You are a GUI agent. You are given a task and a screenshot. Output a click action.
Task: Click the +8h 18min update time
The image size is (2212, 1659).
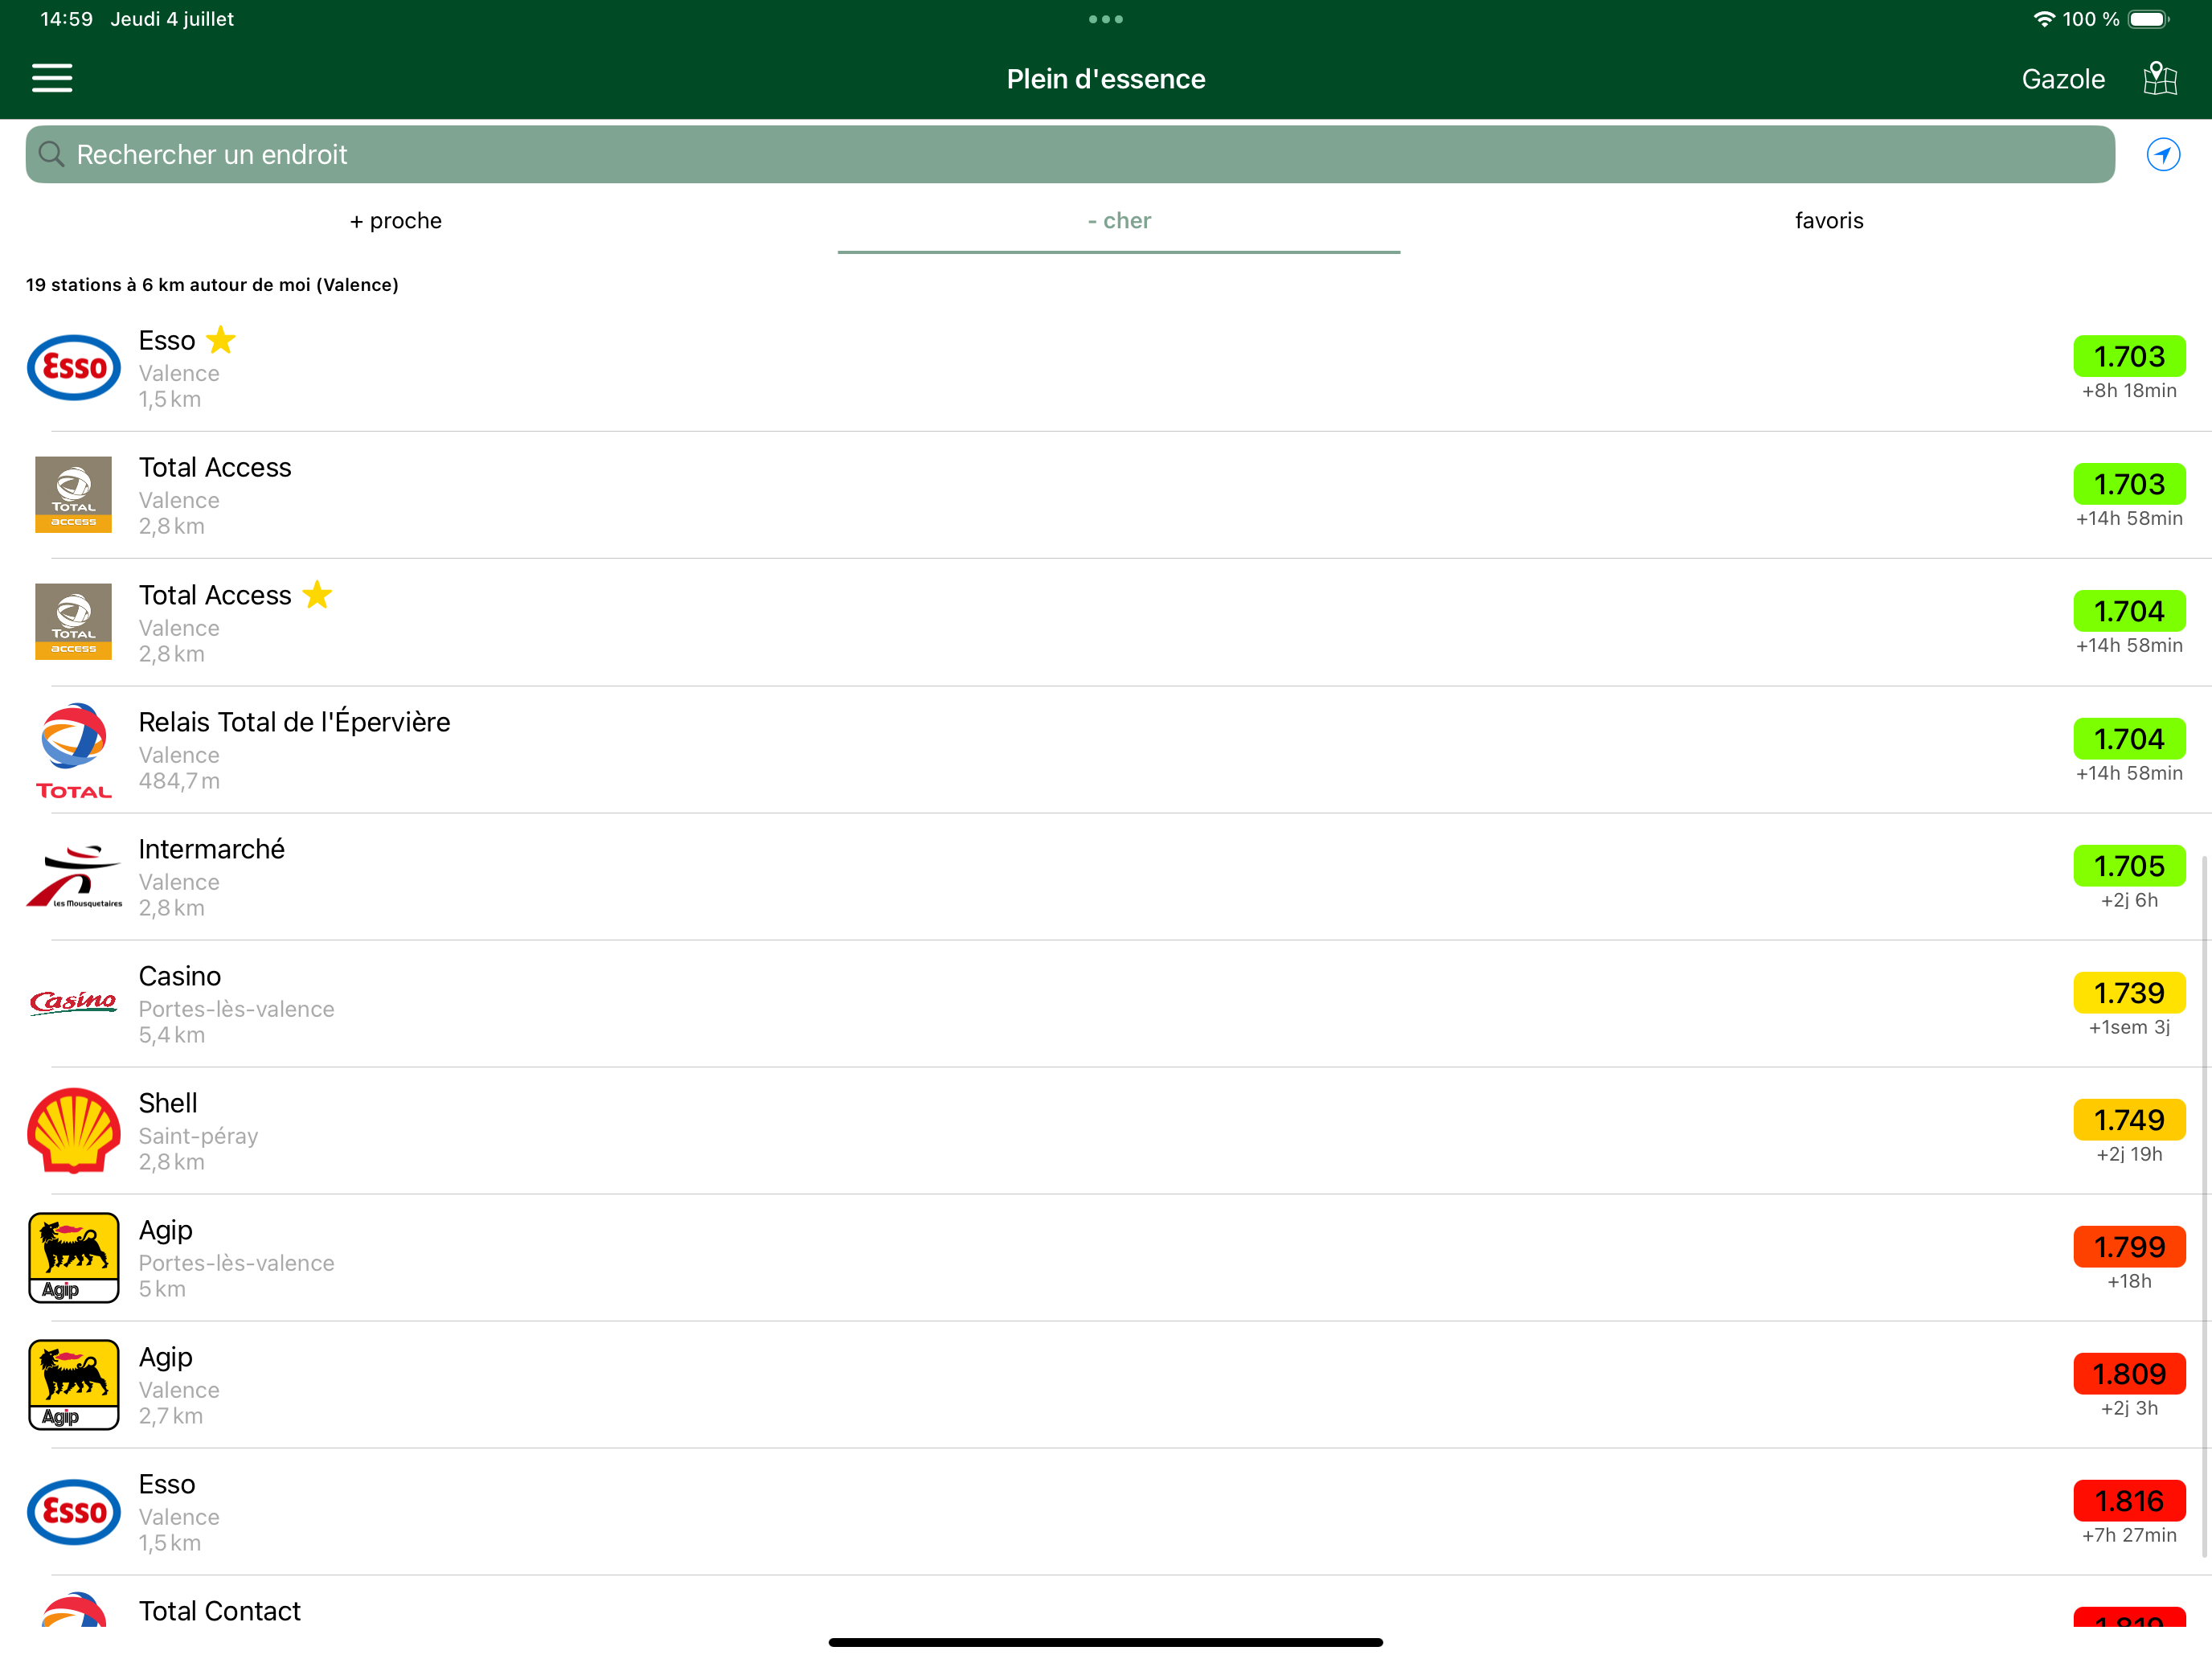click(x=2129, y=391)
